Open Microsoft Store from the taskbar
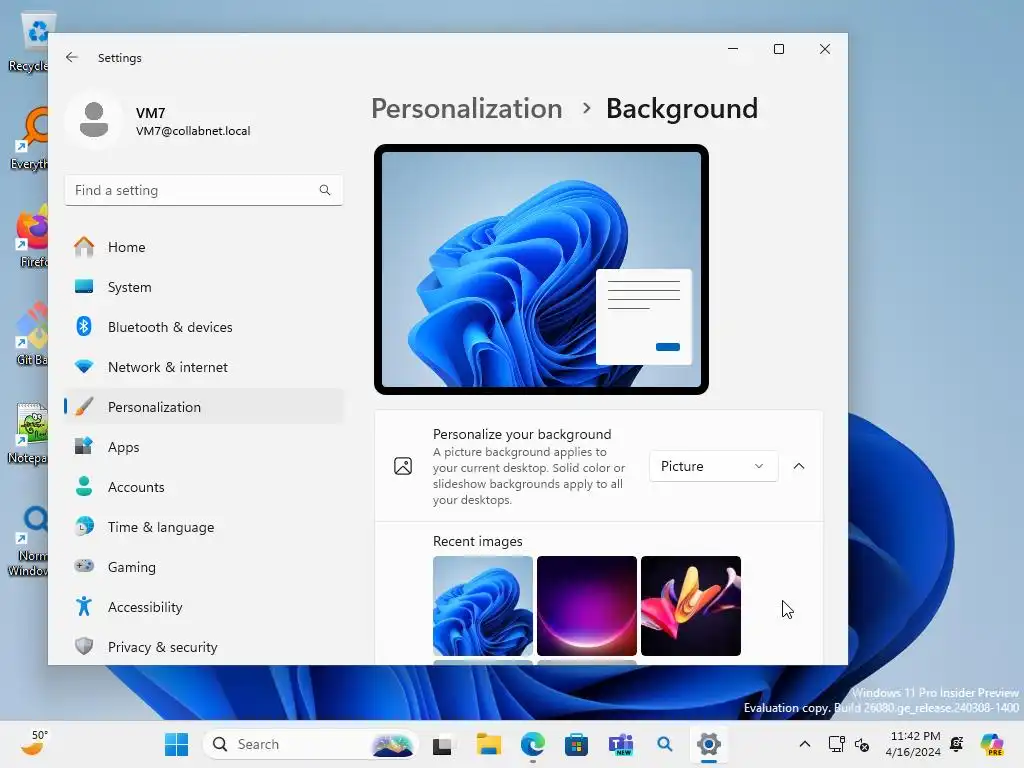The image size is (1024, 768). [576, 744]
